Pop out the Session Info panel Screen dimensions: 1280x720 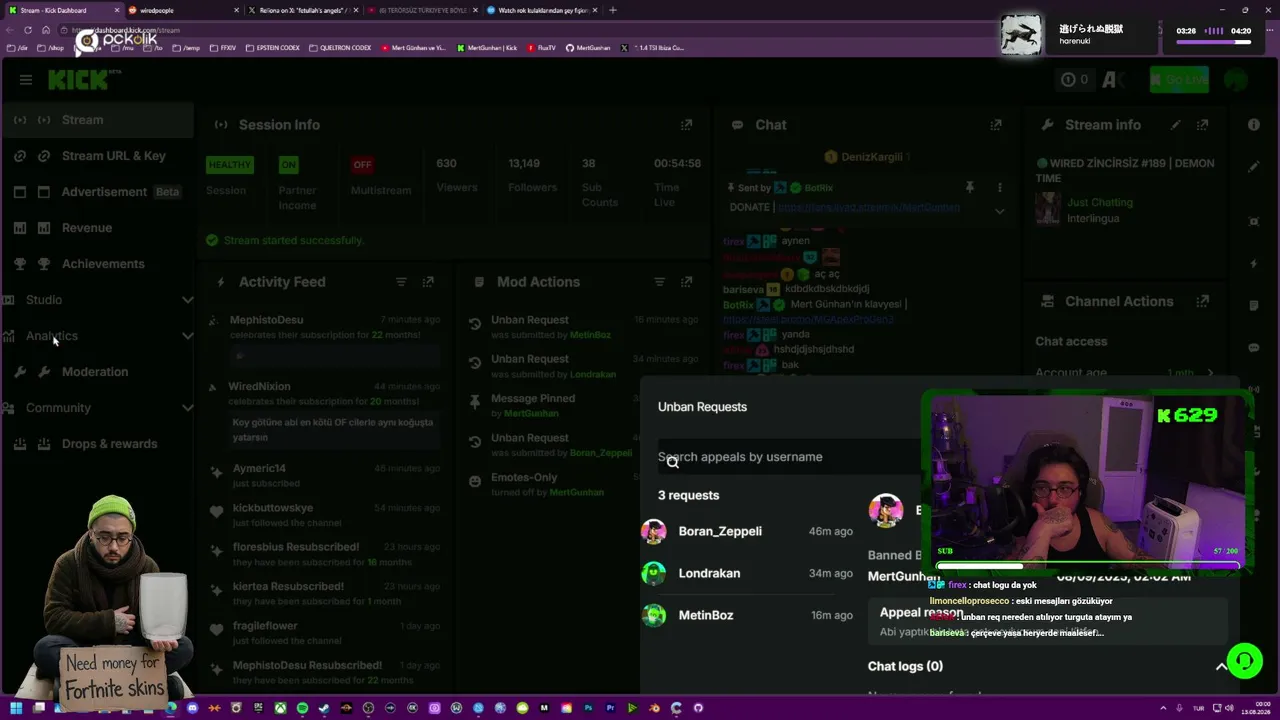686,125
